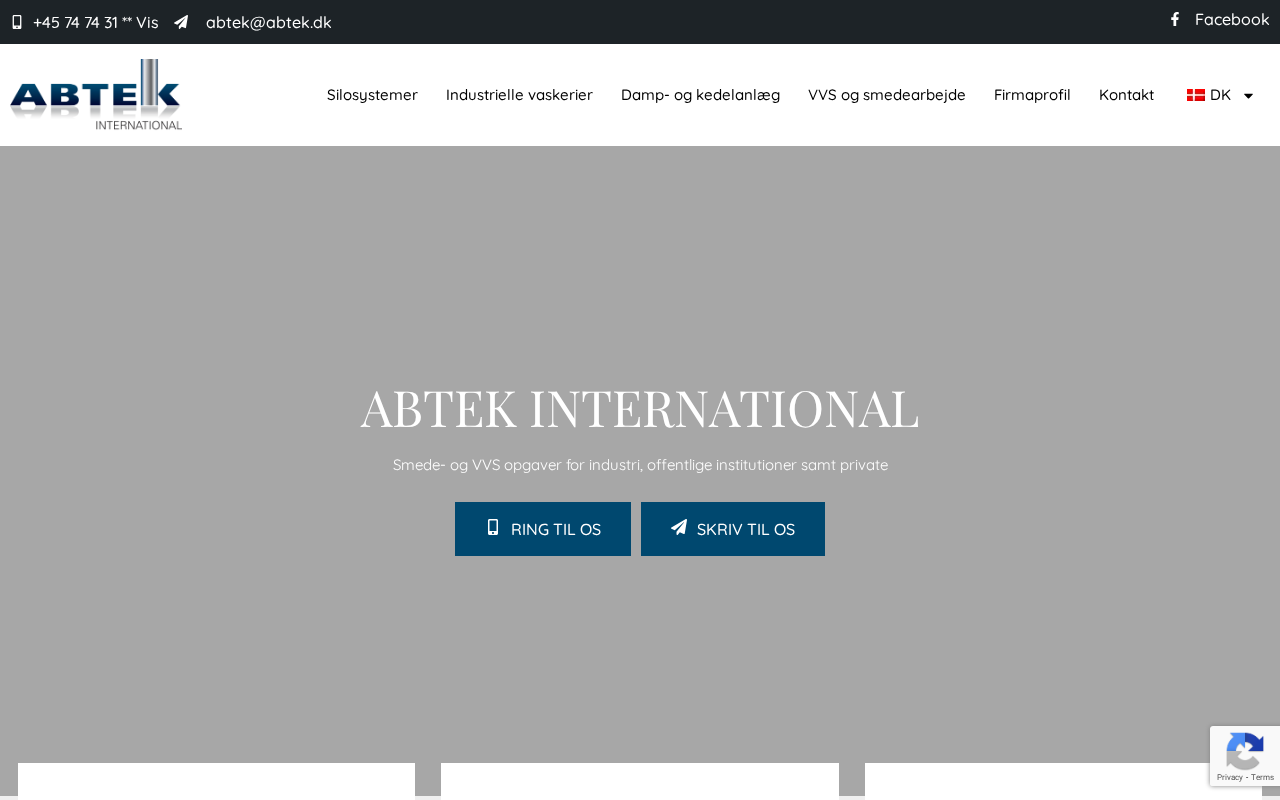Open the reCAPTCHA Privacy link
This screenshot has width=1280, height=800.
(x=1229, y=777)
